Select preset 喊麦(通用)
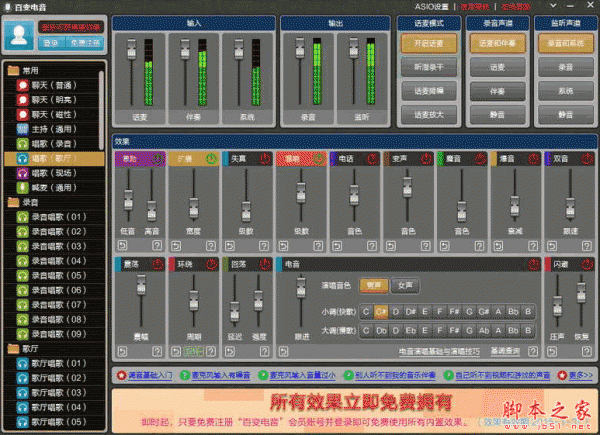Screen dimensions: 600x435 point(54,187)
